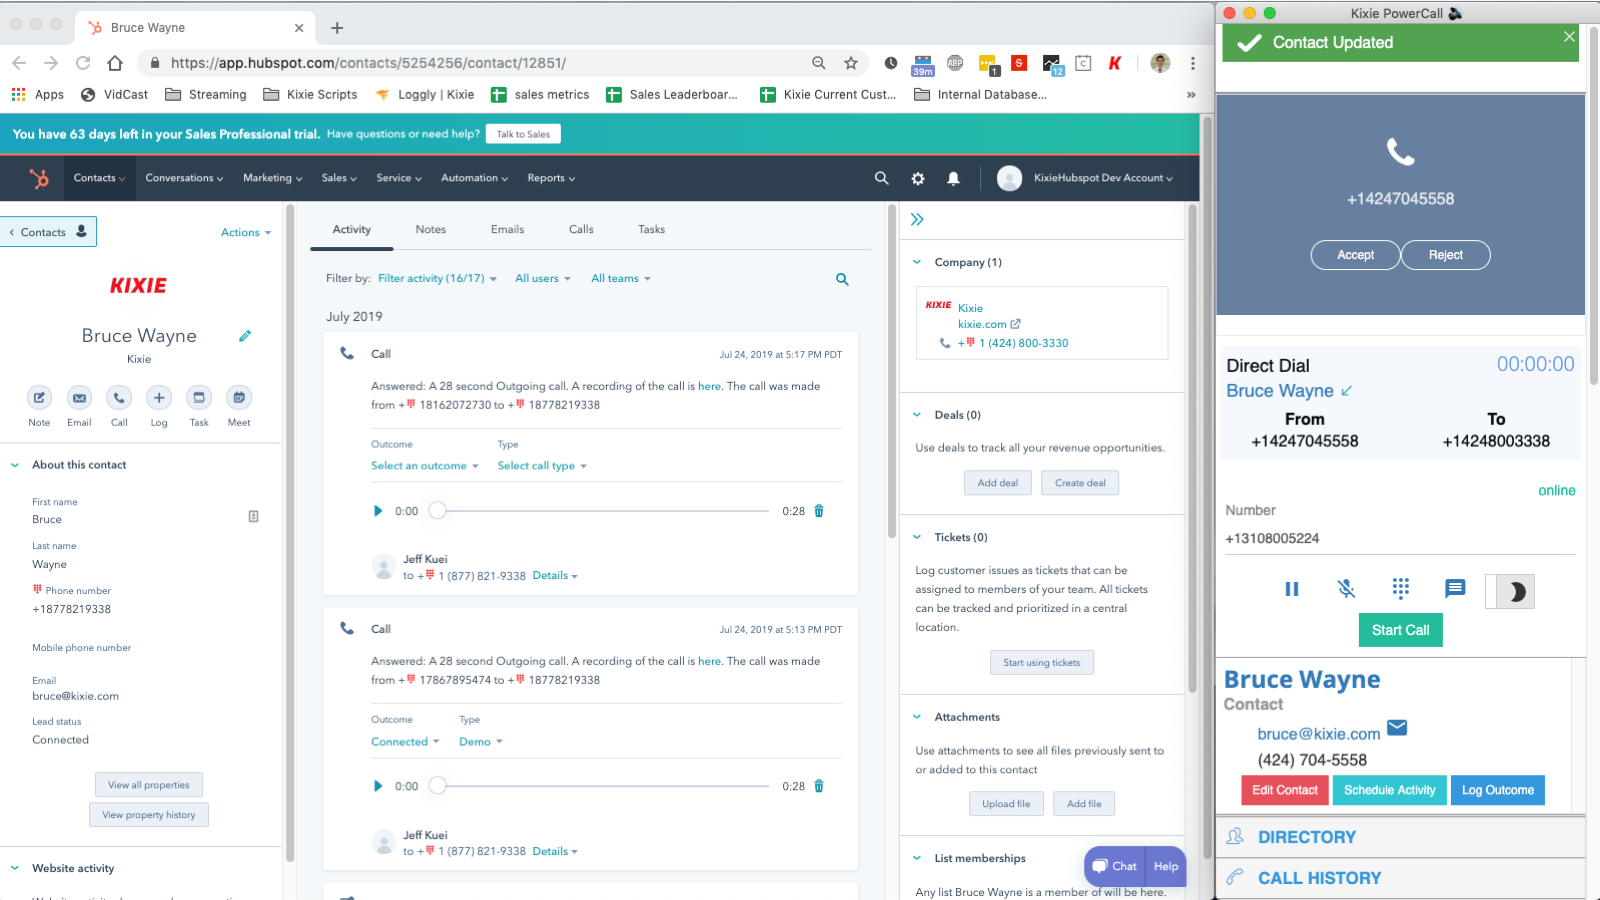Click Edit Contact for Bruce Wayne
1600x900 pixels.
[1284, 790]
